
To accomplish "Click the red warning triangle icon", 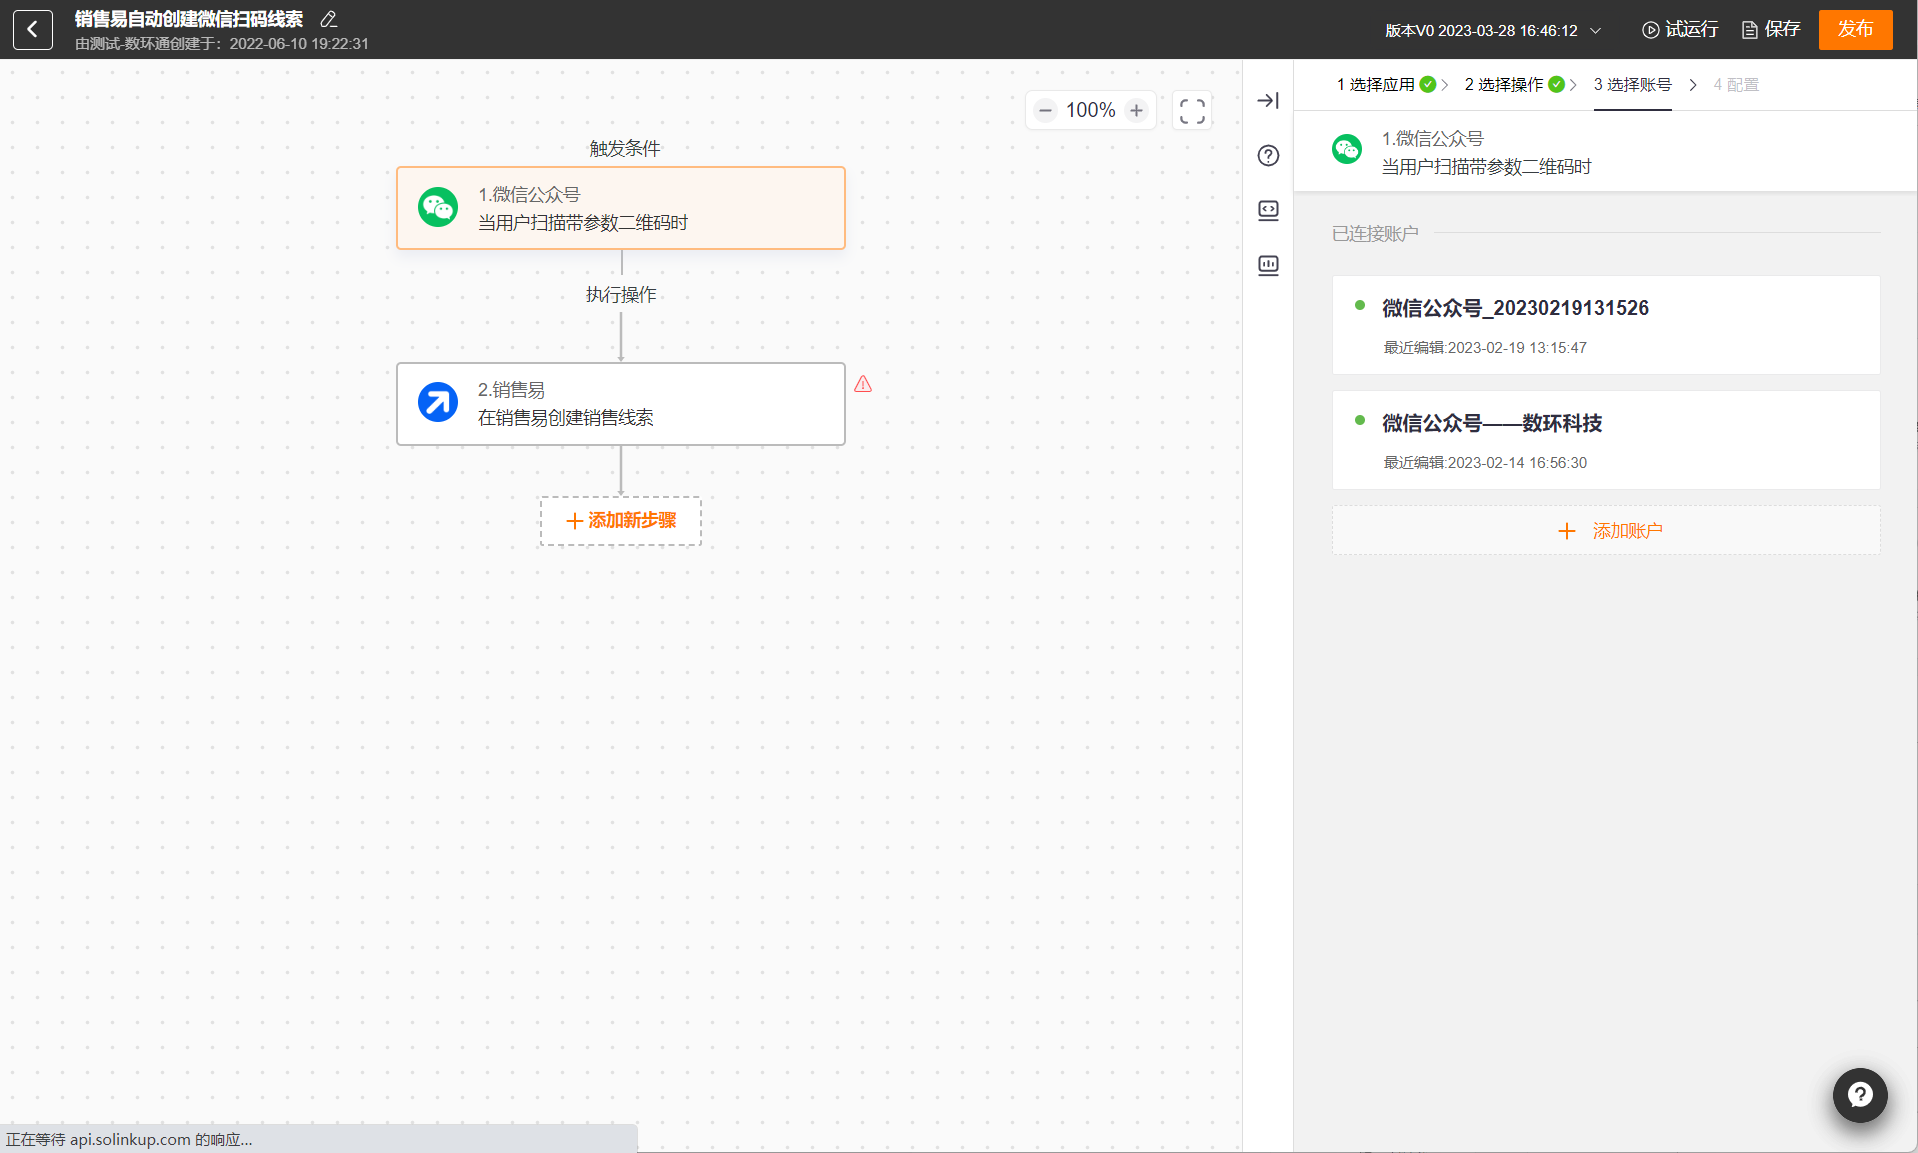I will [863, 384].
